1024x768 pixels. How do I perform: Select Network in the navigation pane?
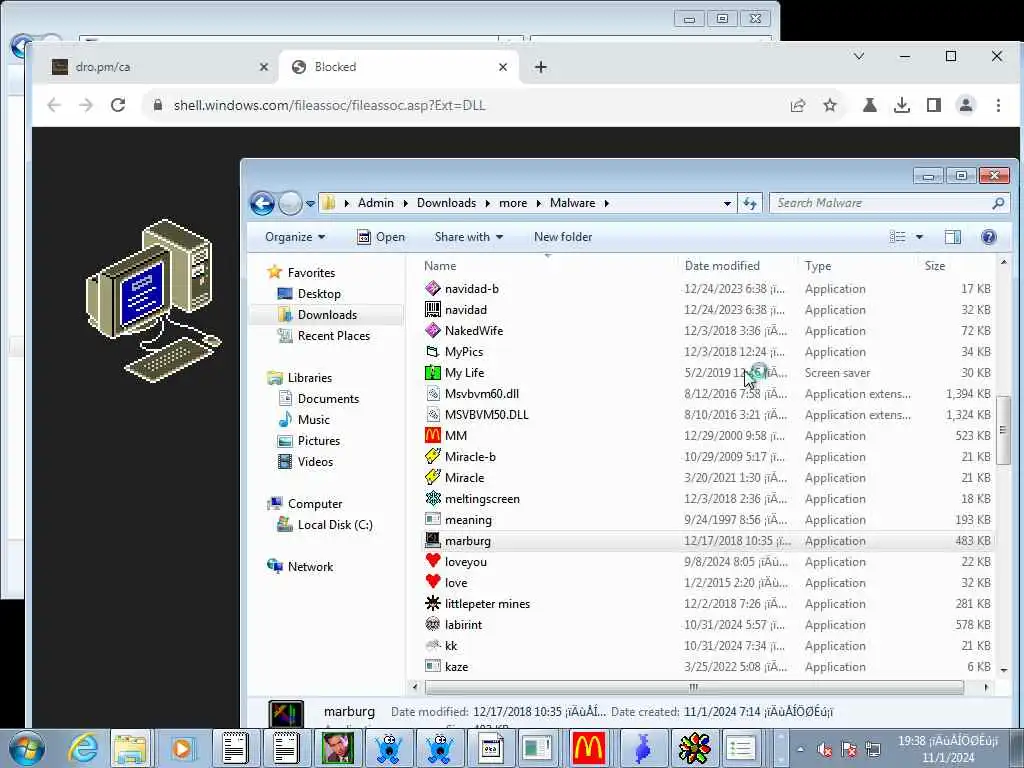310,567
